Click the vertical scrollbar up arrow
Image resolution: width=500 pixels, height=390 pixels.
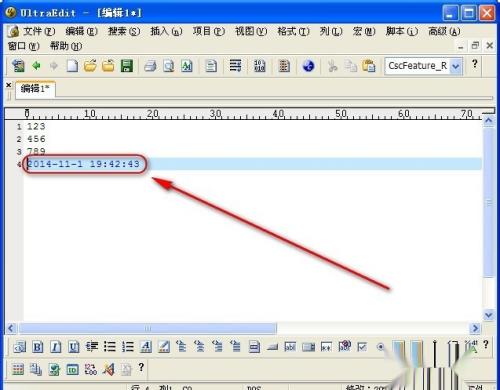(x=488, y=120)
